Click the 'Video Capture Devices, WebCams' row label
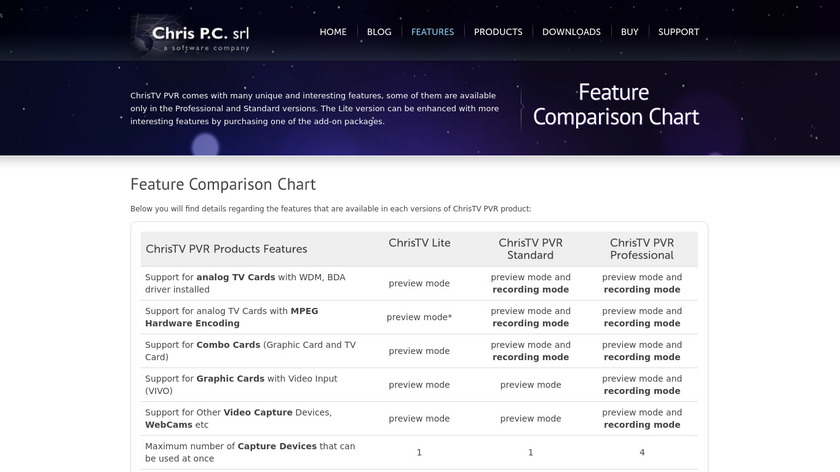840x472 pixels. pos(238,418)
